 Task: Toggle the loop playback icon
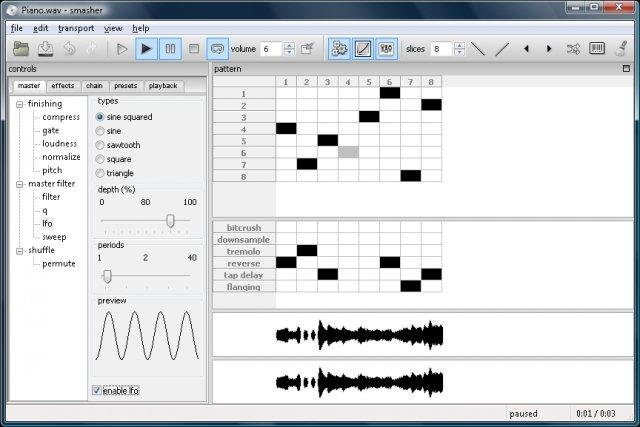(x=217, y=49)
